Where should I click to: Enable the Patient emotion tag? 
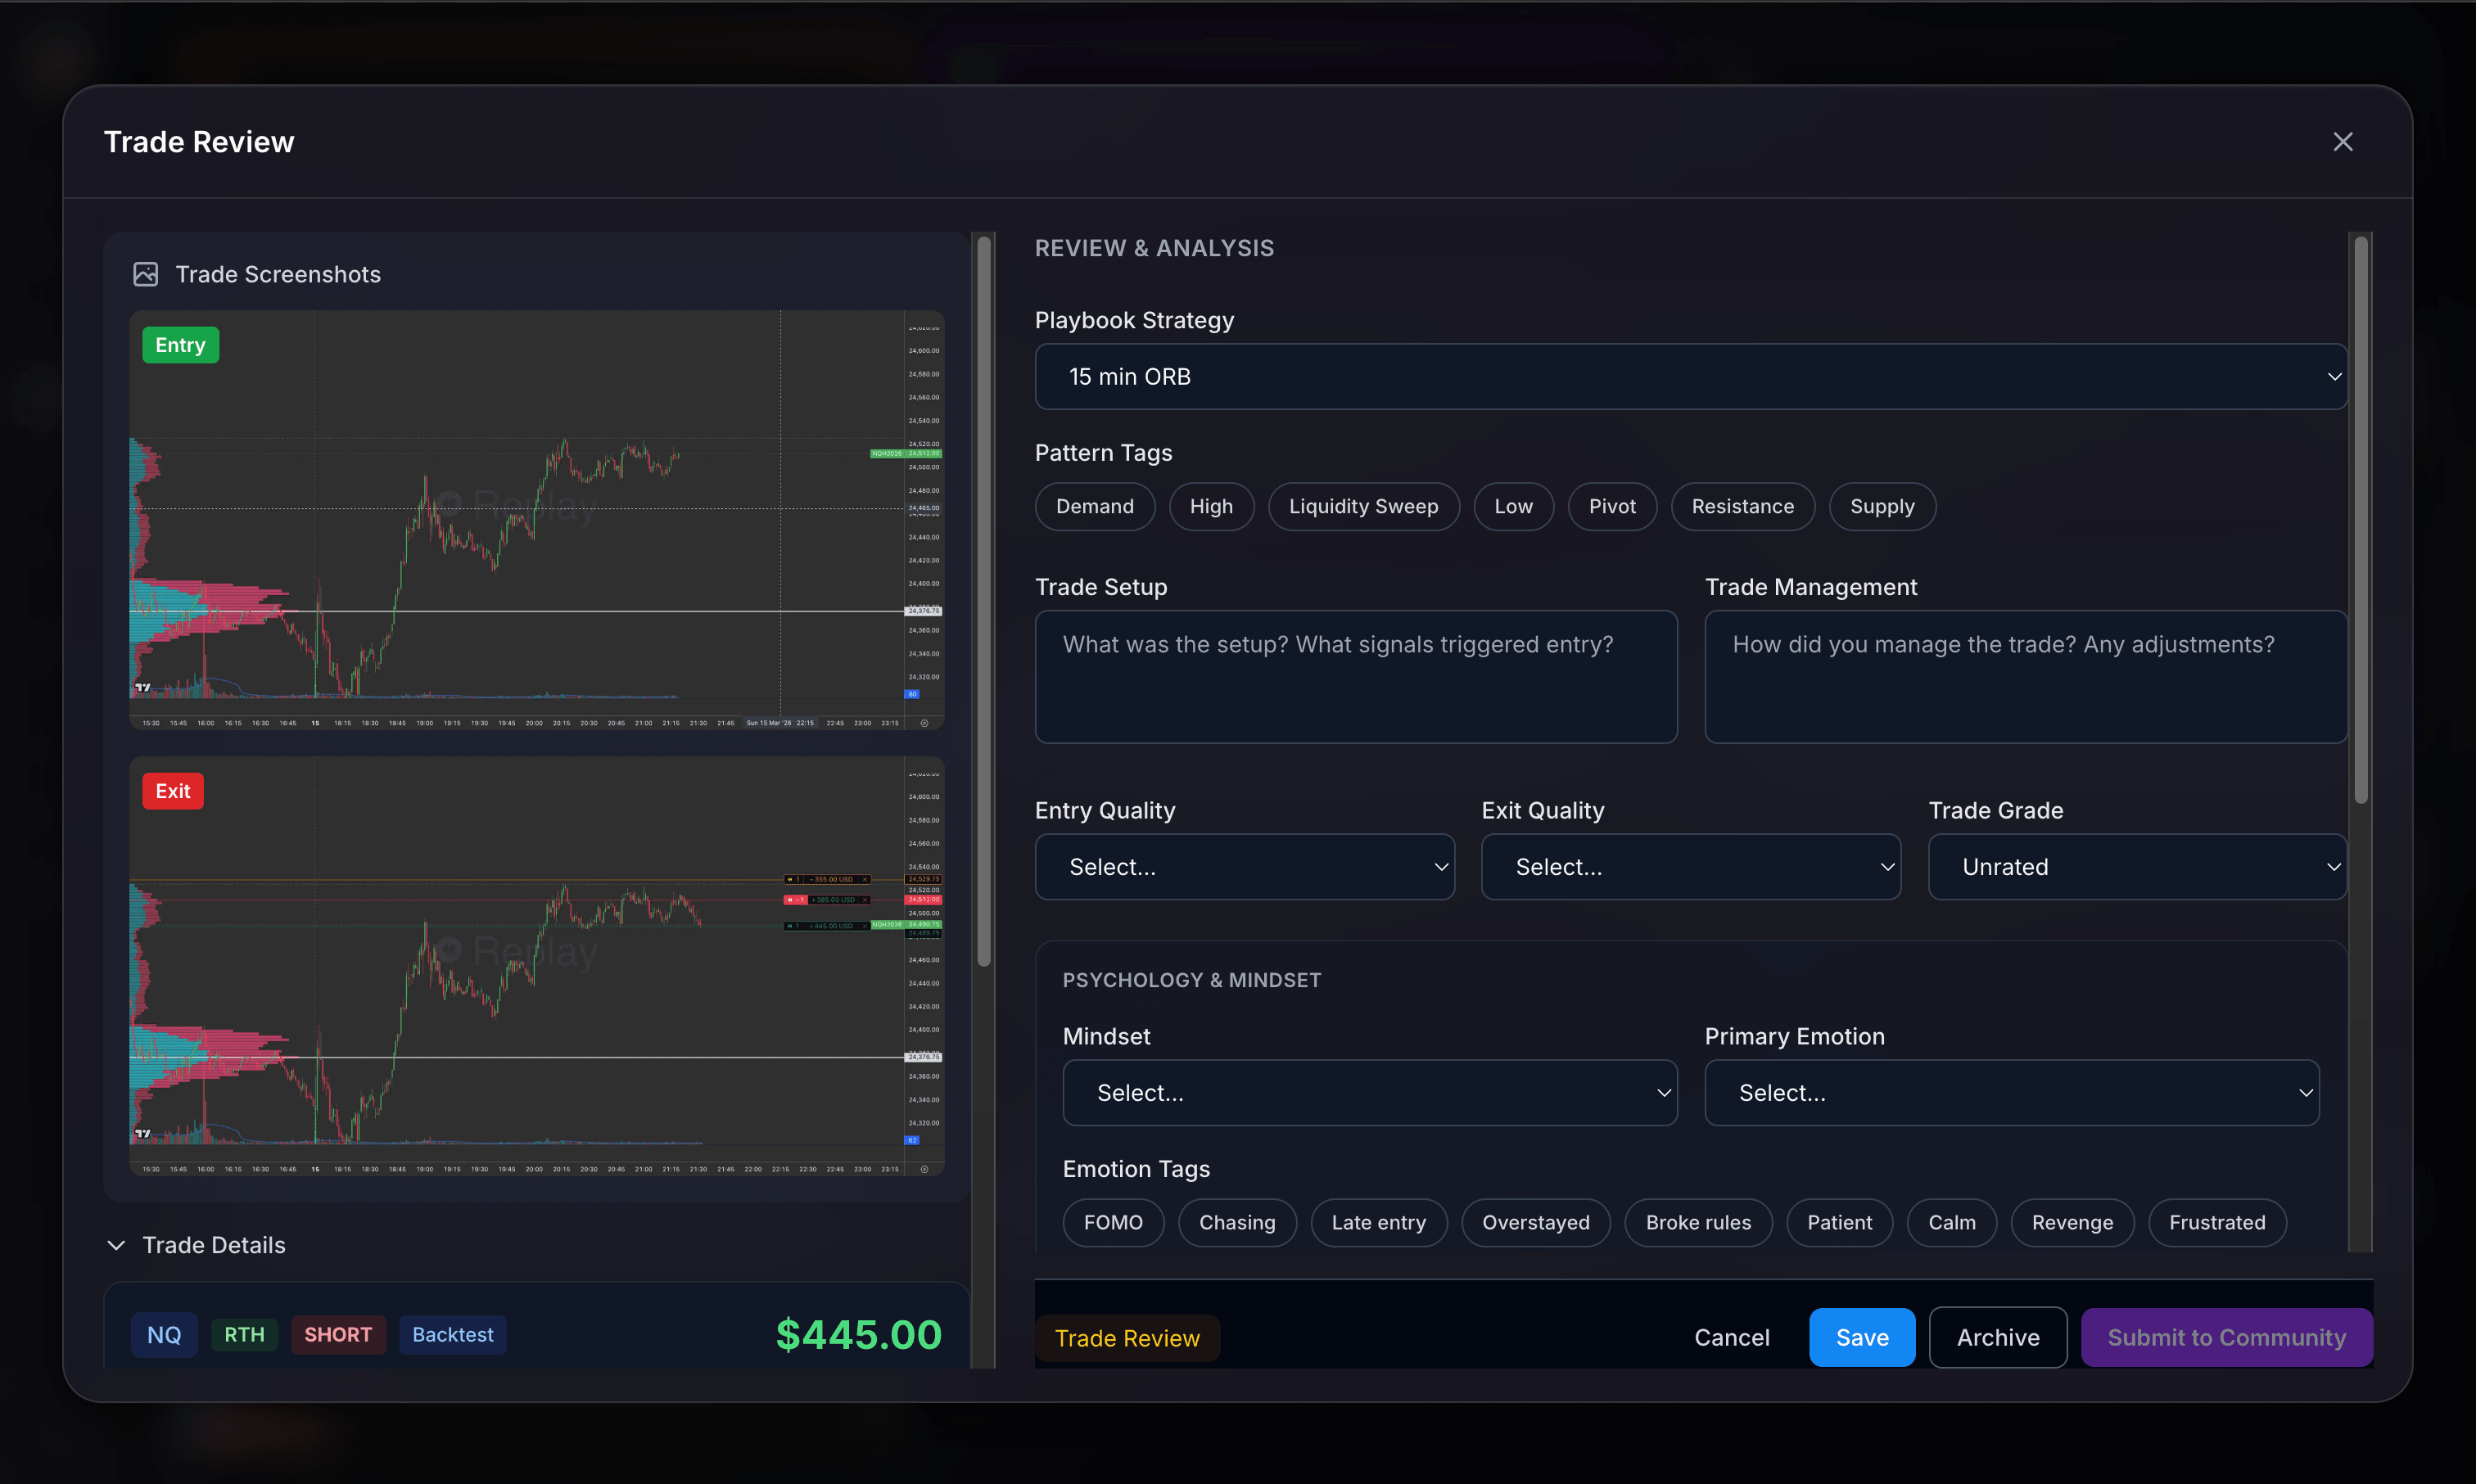point(1839,1222)
